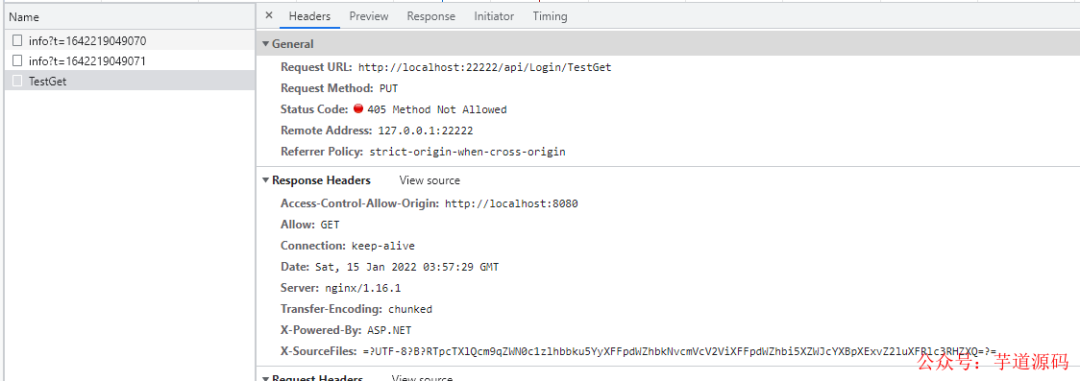The width and height of the screenshot is (1080, 381).
Task: Click the strict-origin-when-cross-origin policy value
Action: [467, 152]
